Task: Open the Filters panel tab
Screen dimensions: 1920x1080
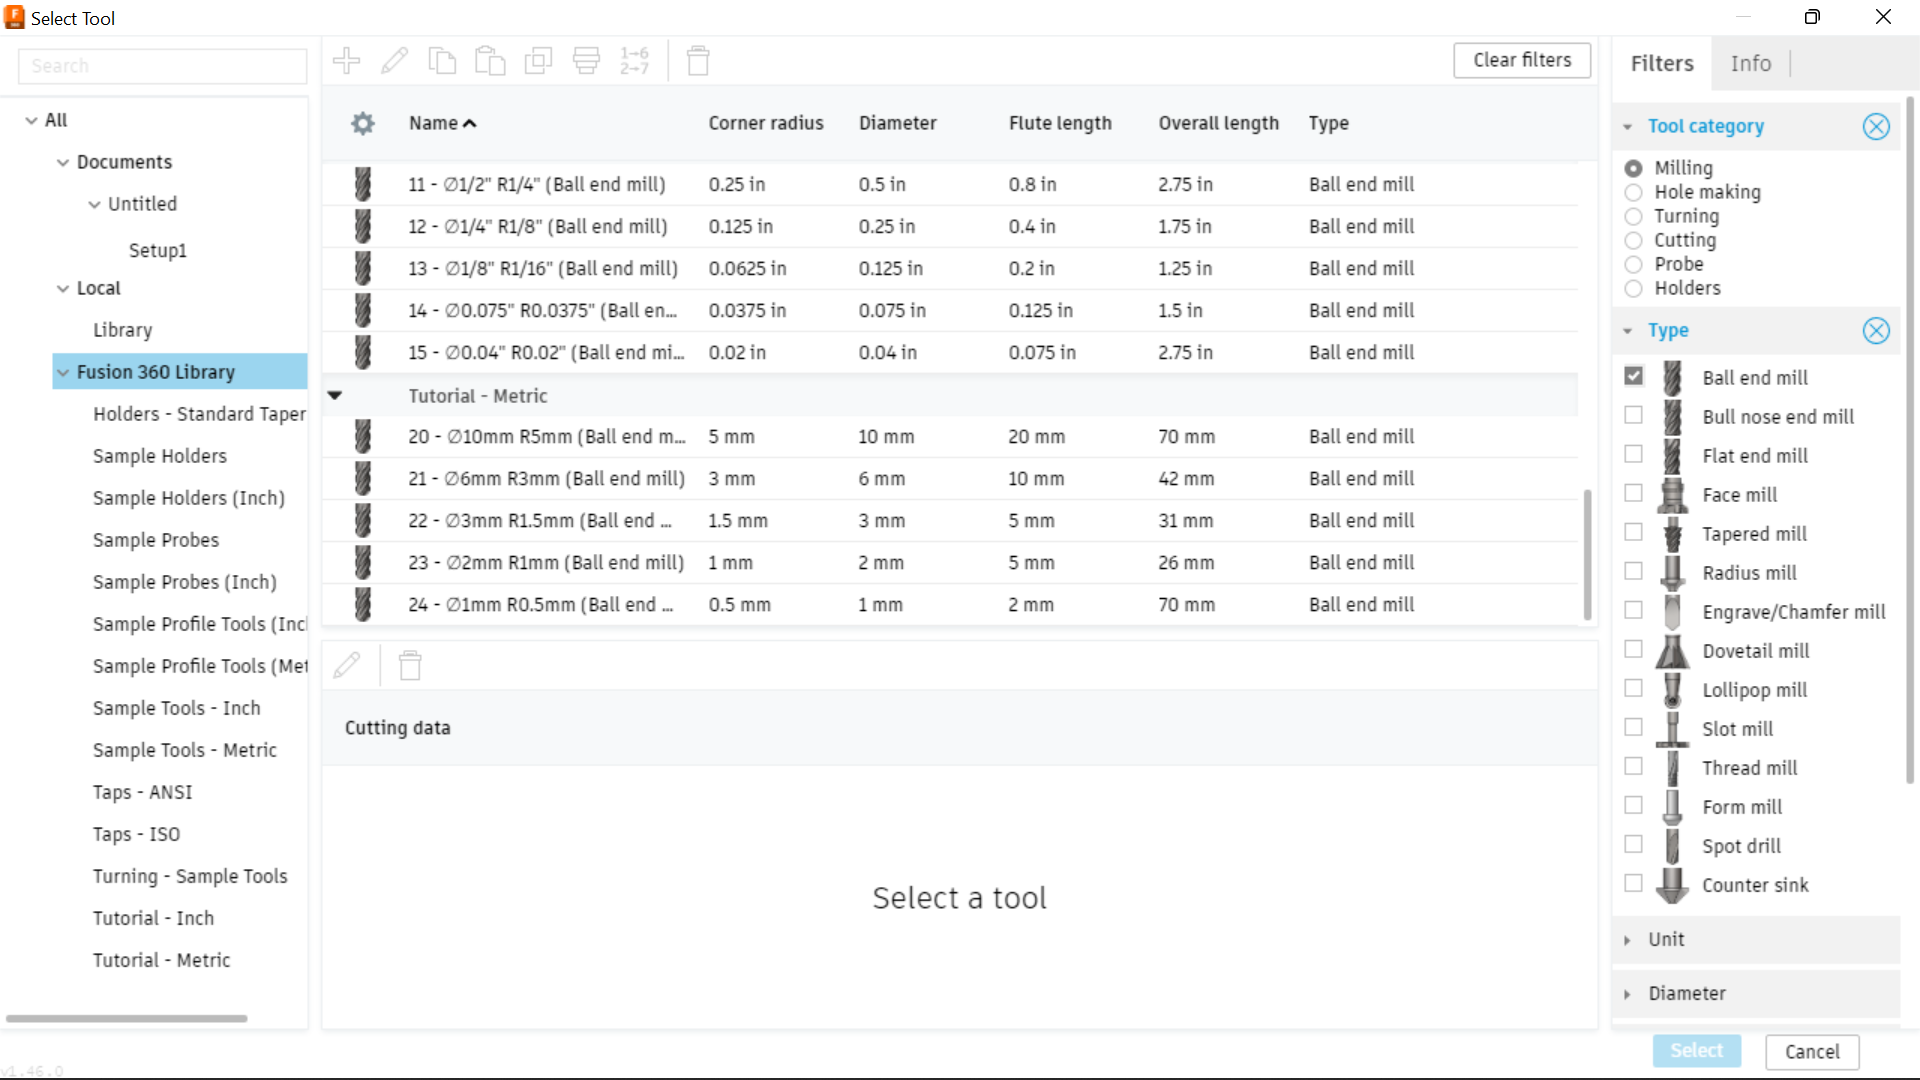Action: pos(1661,63)
